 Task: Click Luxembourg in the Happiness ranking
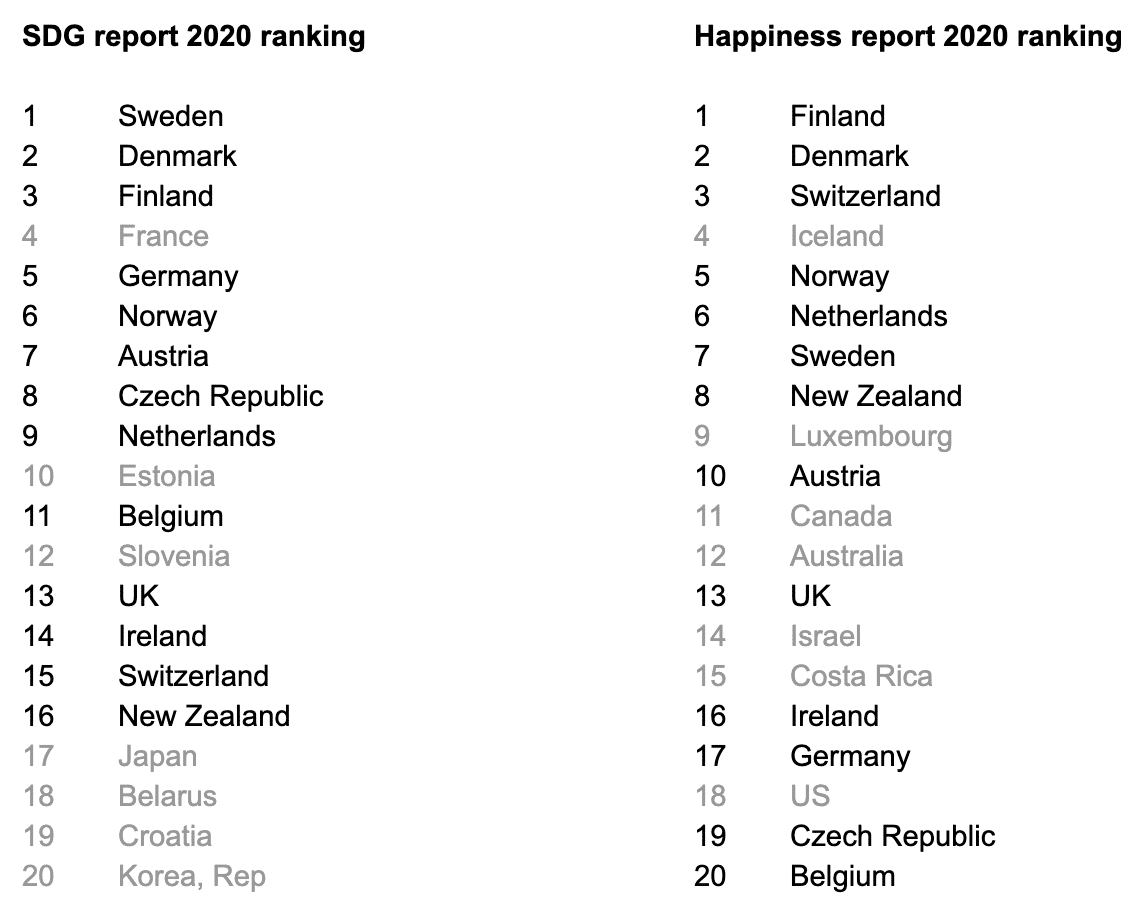click(x=870, y=436)
